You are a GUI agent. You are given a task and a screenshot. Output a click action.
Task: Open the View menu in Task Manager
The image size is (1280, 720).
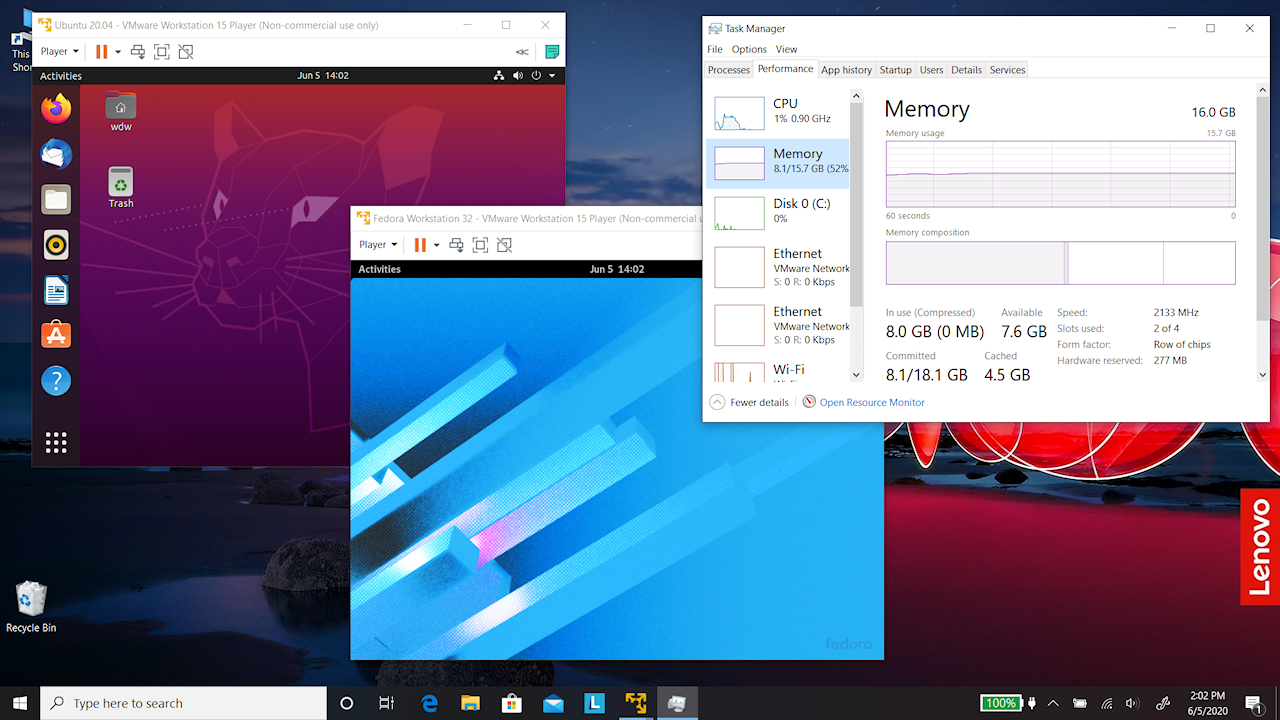(787, 49)
